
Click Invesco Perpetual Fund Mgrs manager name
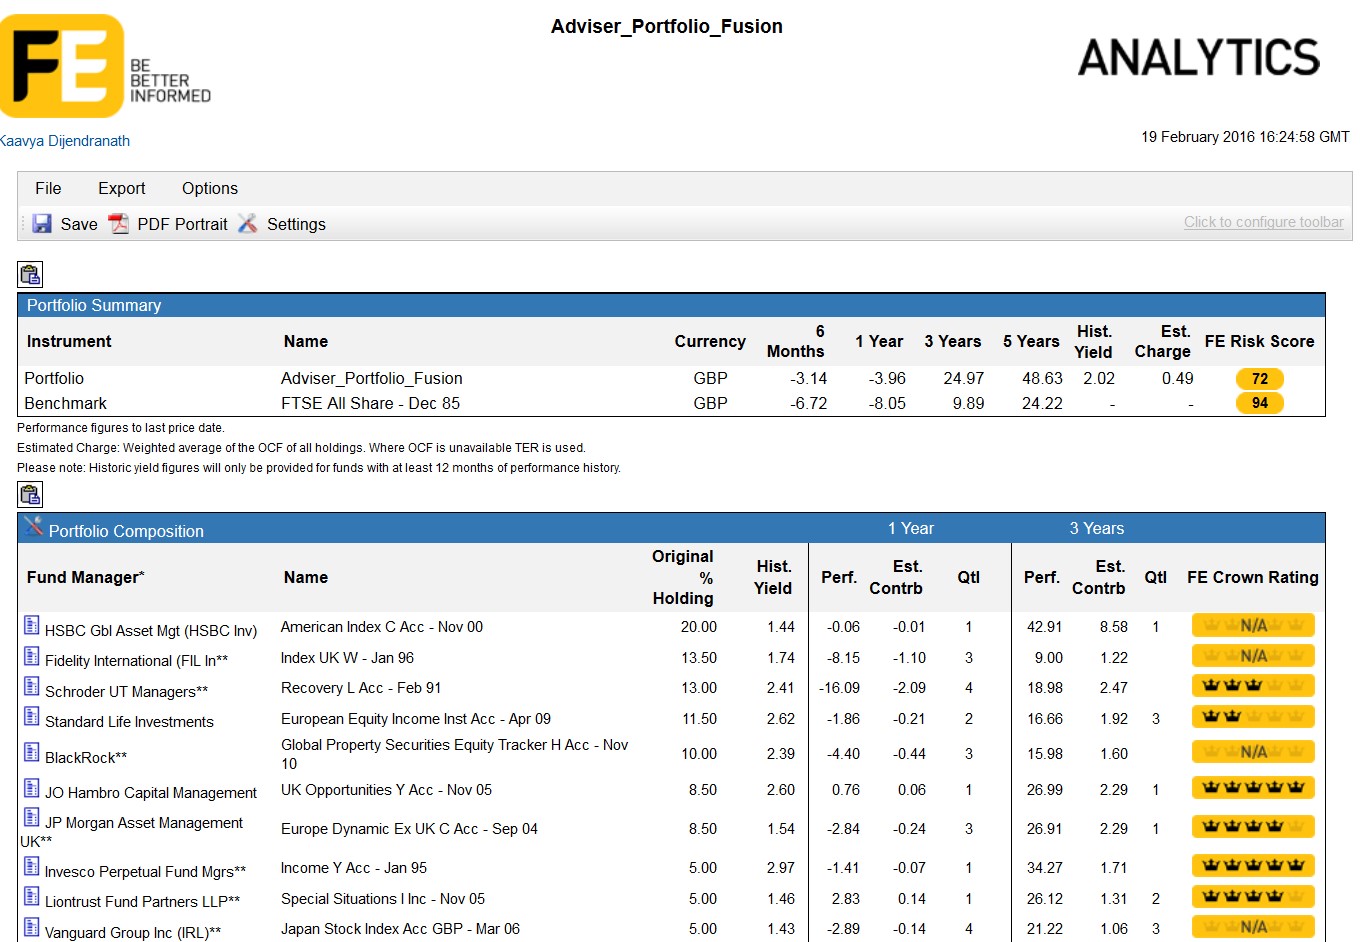tap(145, 872)
